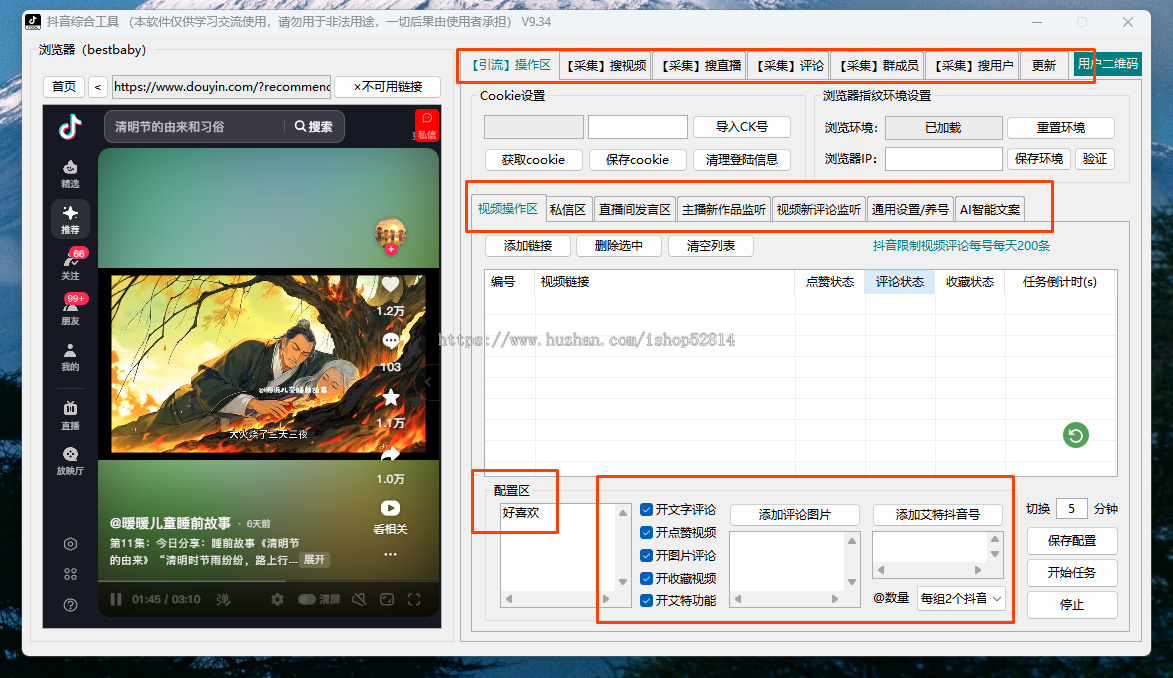This screenshot has width=1173, height=678.
Task: Uncheck 开文字评论 checkbox
Action: point(646,510)
